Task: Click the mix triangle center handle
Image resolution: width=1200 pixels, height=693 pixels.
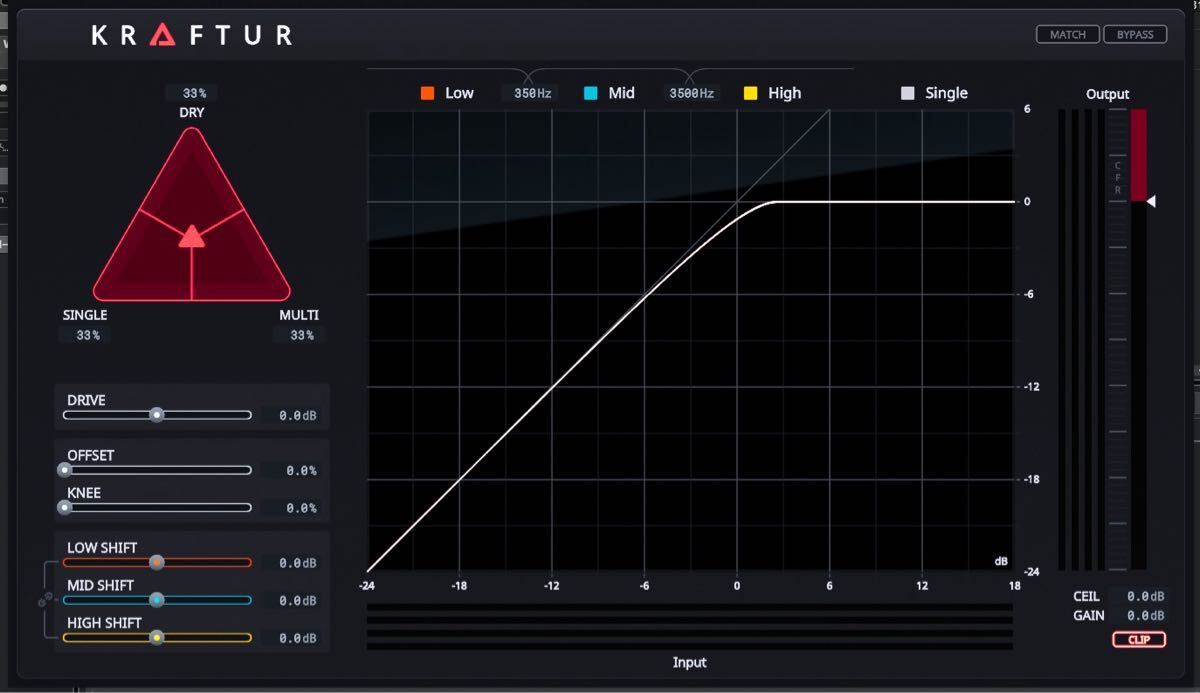Action: click(191, 236)
